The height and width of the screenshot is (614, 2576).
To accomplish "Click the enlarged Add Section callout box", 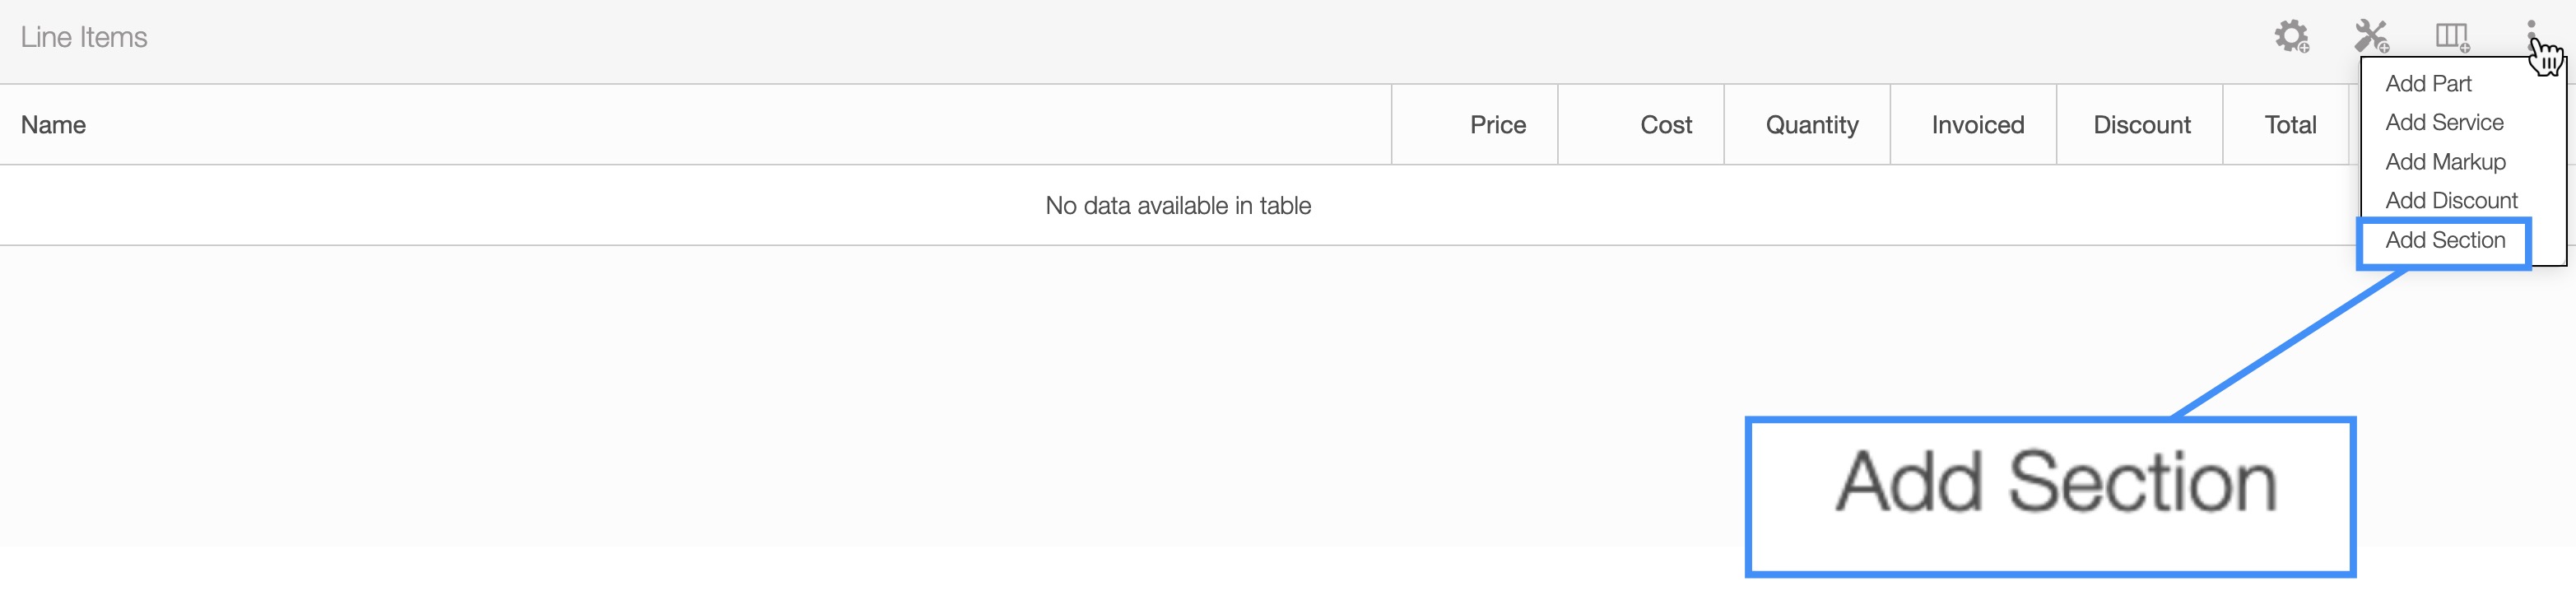I will [2050, 496].
